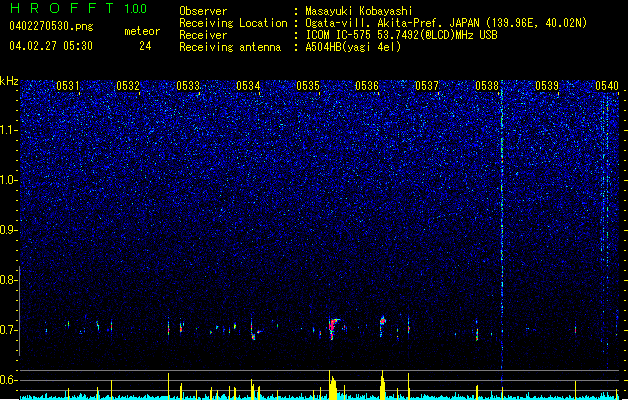Image resolution: width=629 pixels, height=400 pixels.
Task: Click the 1.0 kHz axis label
Action: pyautogui.click(x=9, y=180)
